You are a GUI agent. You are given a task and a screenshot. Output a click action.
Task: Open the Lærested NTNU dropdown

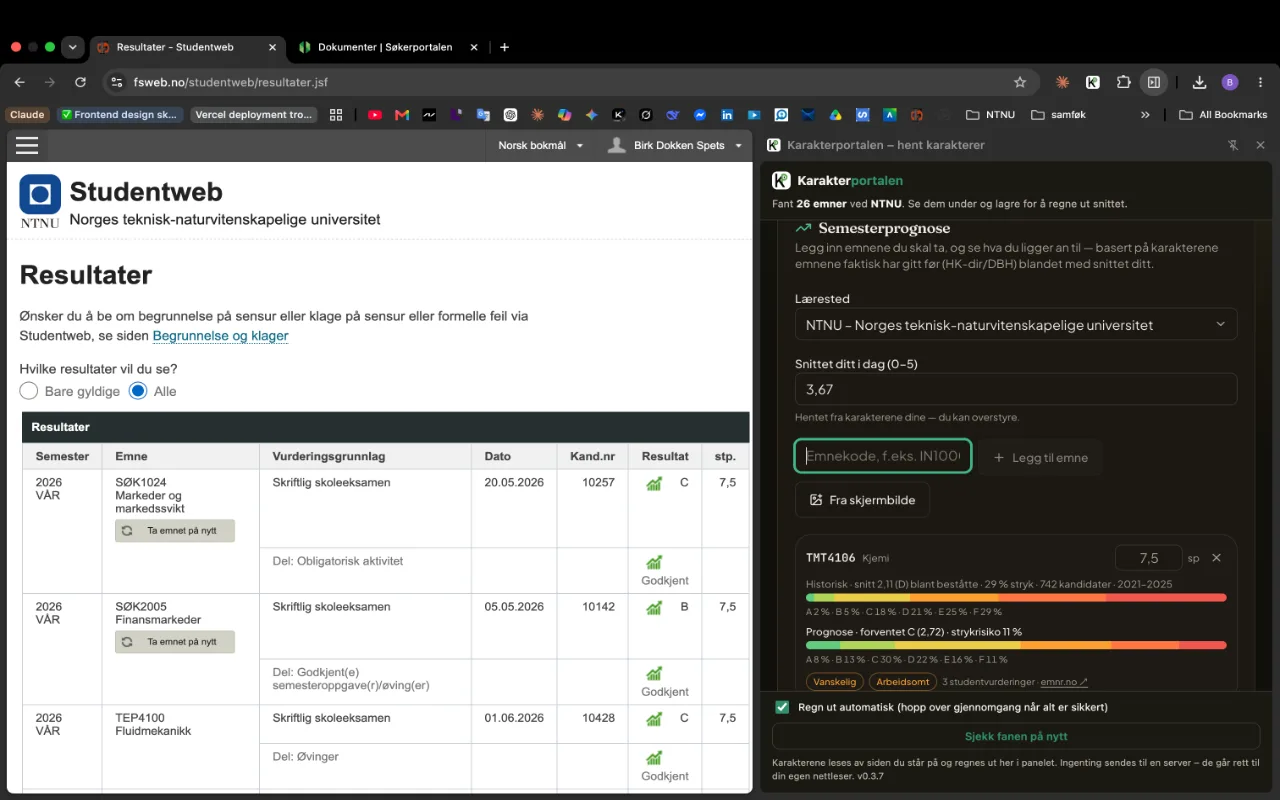point(1016,325)
